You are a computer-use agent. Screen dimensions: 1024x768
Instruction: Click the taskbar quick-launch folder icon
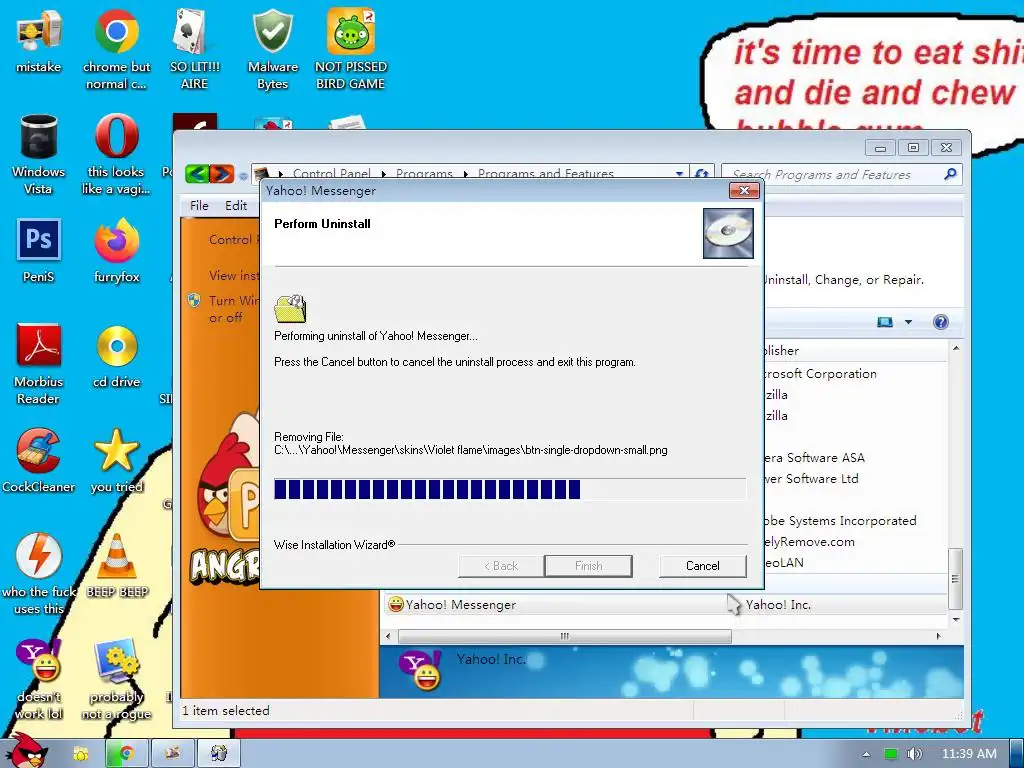[81, 754]
